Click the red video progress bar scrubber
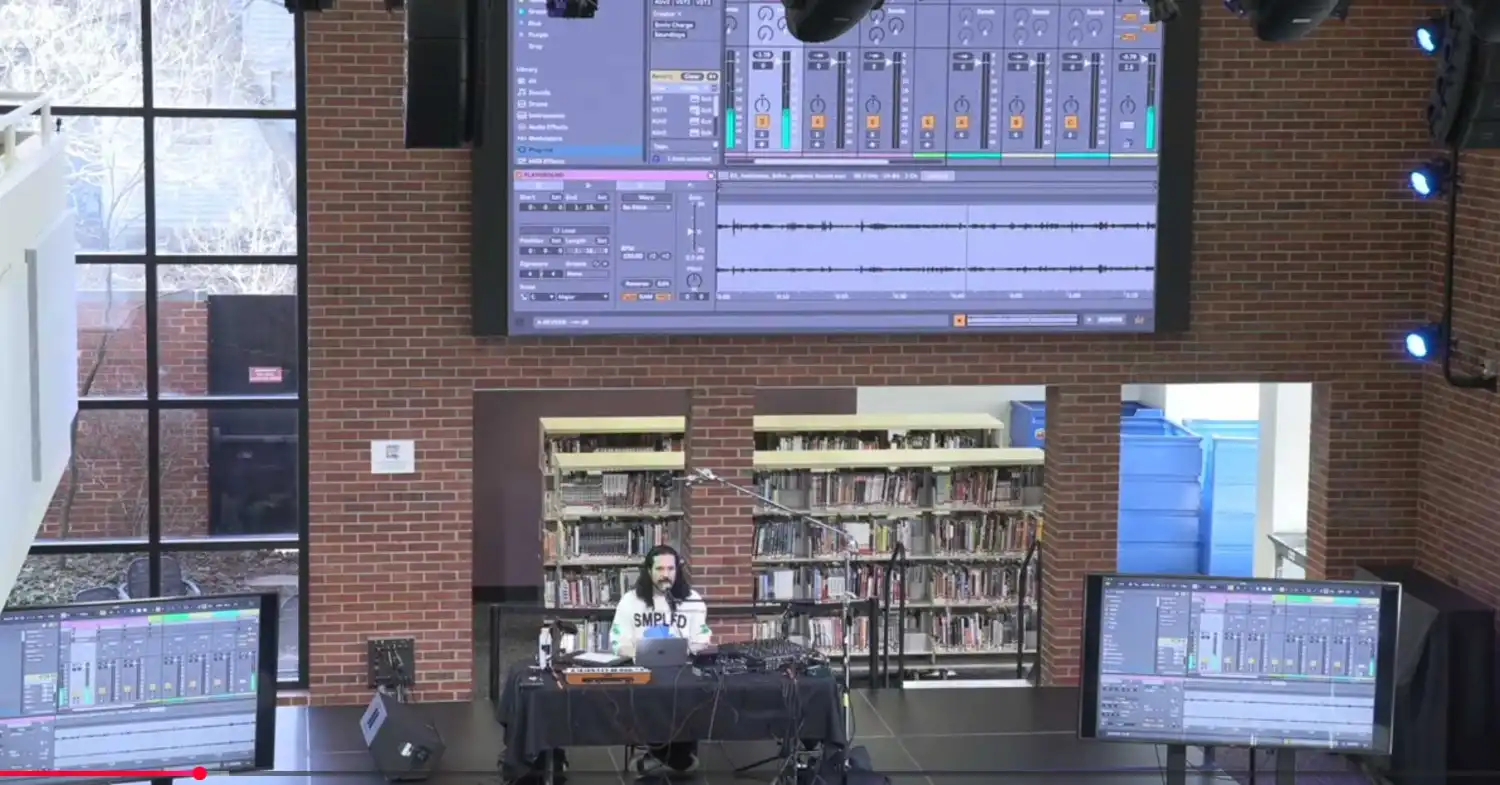The height and width of the screenshot is (785, 1500). click(200, 773)
